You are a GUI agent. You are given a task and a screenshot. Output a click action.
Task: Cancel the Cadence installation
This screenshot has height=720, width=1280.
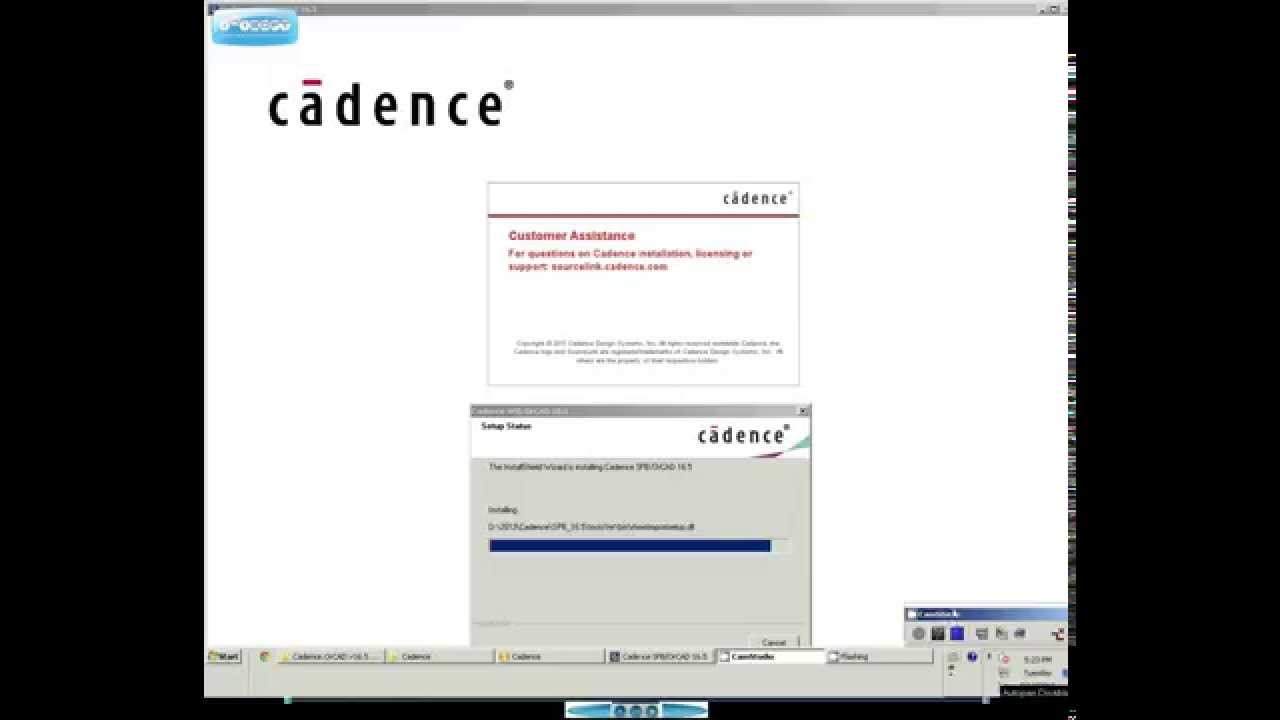(x=773, y=642)
